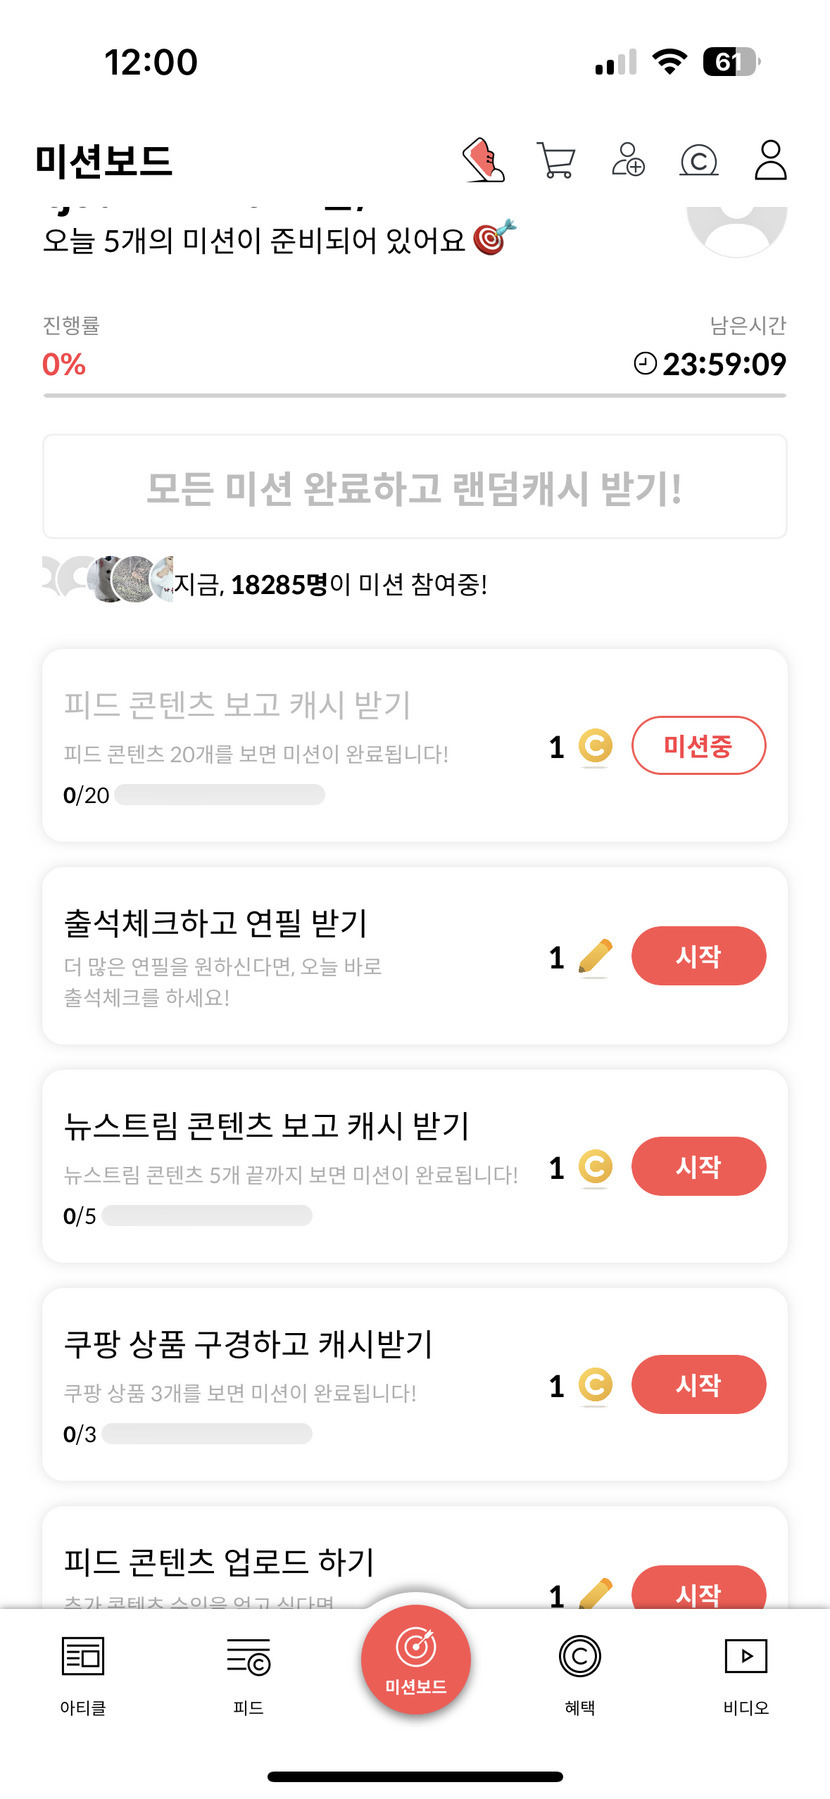This screenshot has width=830, height=1799.
Task: Tap the participant avatars thumbnail group
Action: point(108,579)
